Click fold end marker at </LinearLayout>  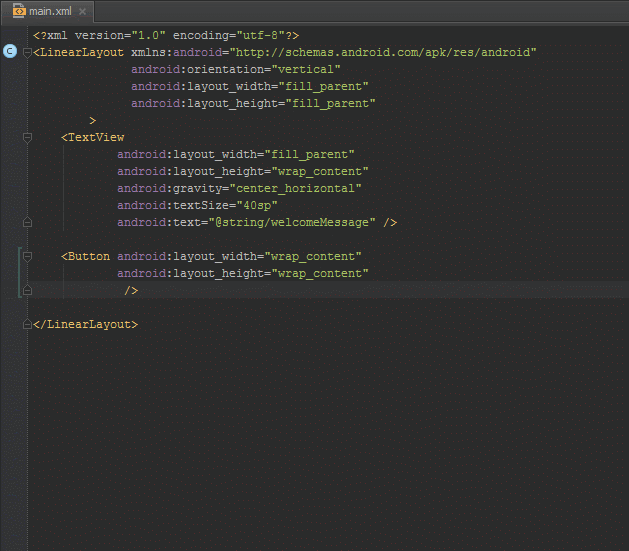click(27, 324)
